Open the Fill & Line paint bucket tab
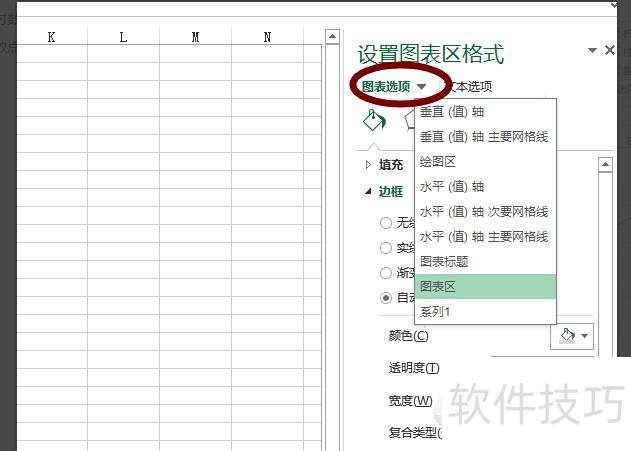631x451 pixels. pos(374,121)
